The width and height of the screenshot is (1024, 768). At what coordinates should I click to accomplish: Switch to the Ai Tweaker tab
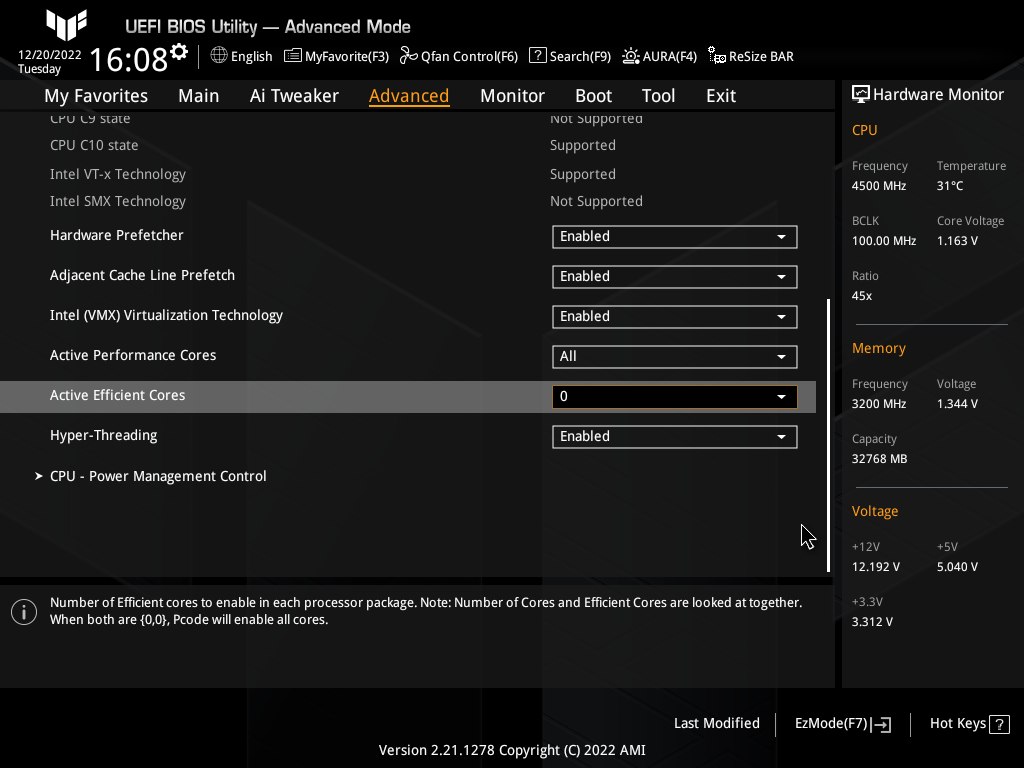(x=294, y=96)
